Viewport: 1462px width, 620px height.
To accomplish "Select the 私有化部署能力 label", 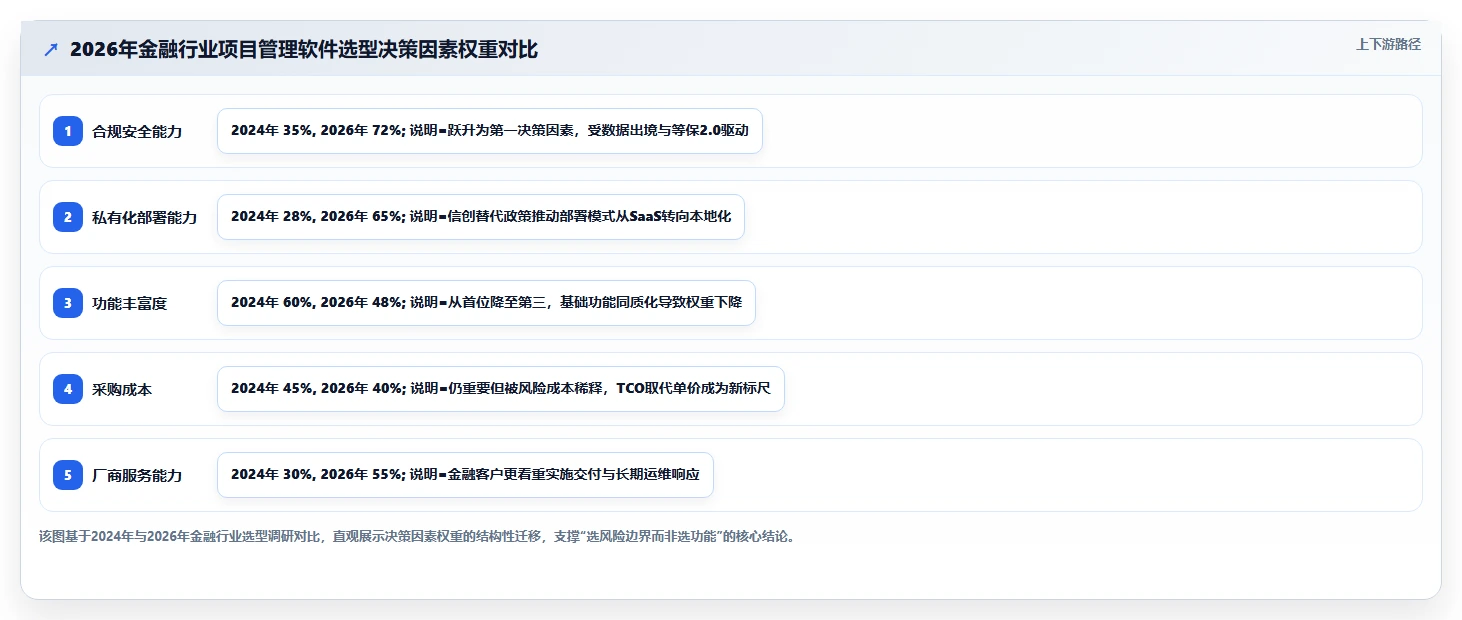I will (x=145, y=217).
